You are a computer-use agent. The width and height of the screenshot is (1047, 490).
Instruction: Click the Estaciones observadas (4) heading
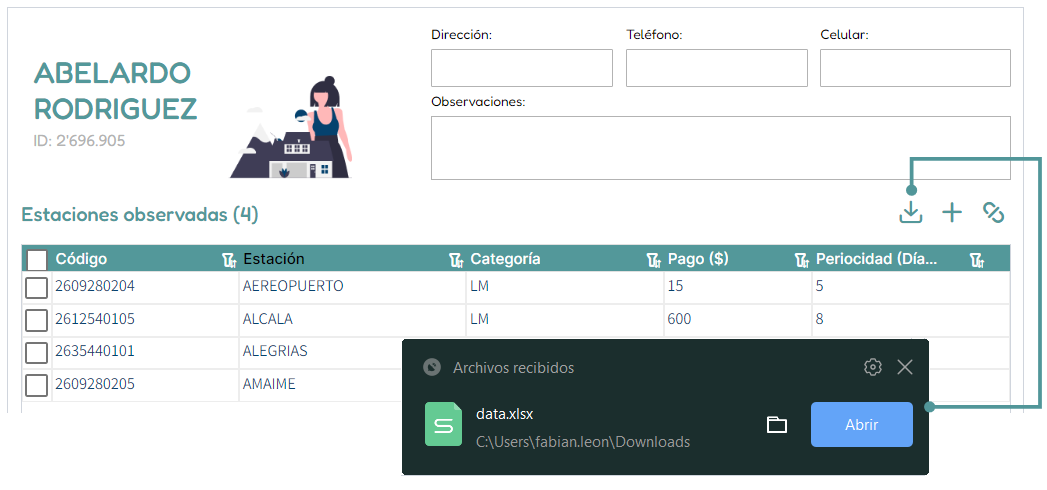click(140, 215)
